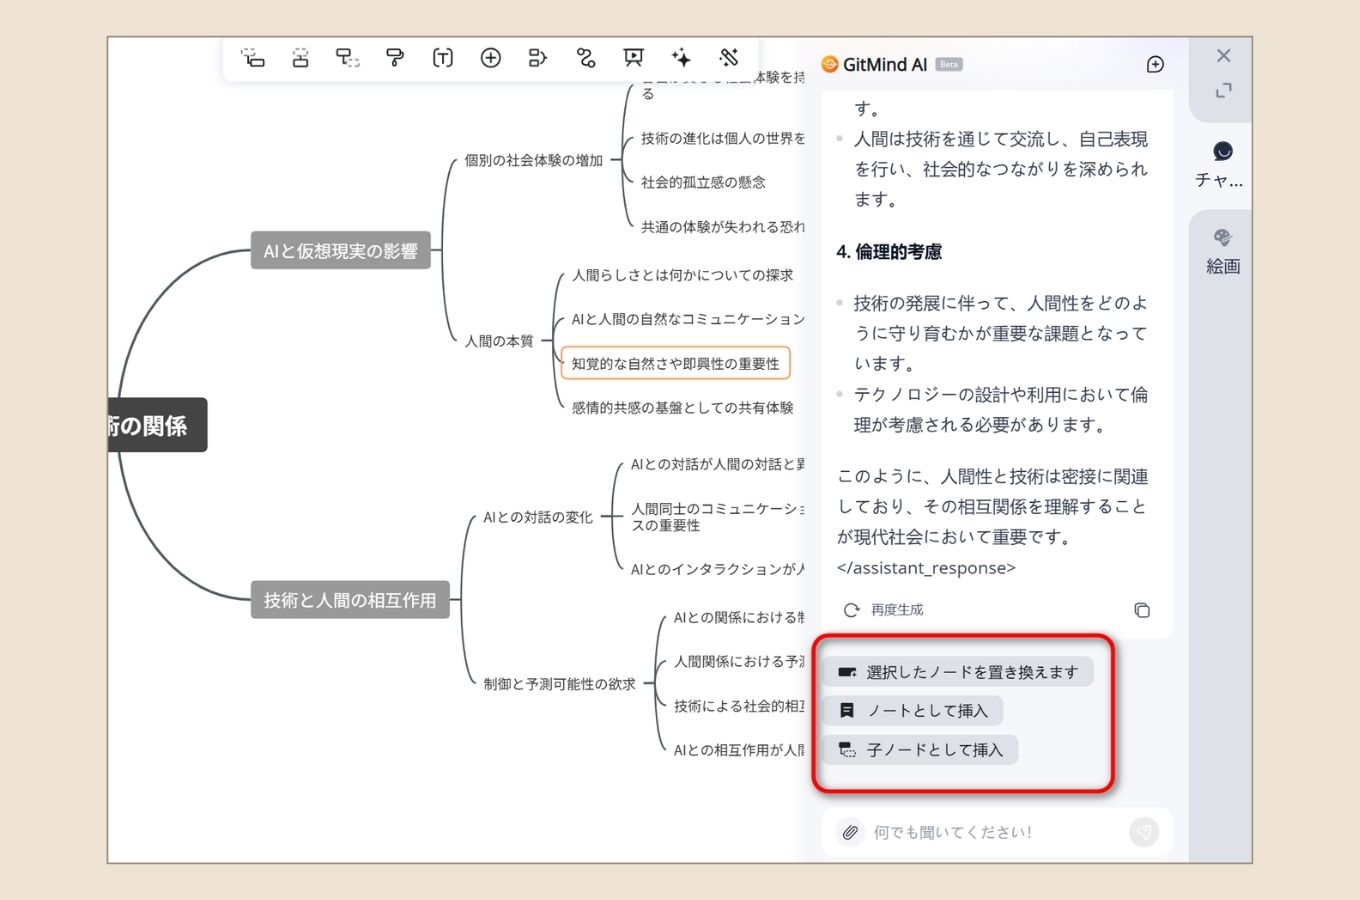Select the AIとの対話が人間の対話と node

pyautogui.click(x=717, y=464)
